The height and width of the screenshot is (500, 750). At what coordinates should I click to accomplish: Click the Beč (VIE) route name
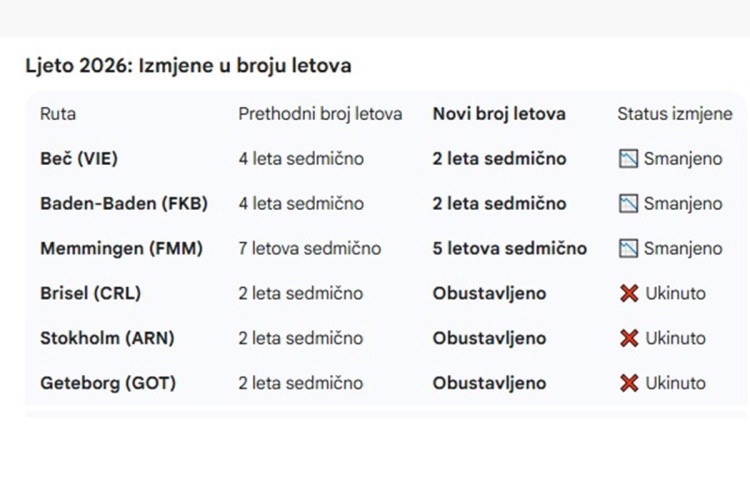[79, 159]
